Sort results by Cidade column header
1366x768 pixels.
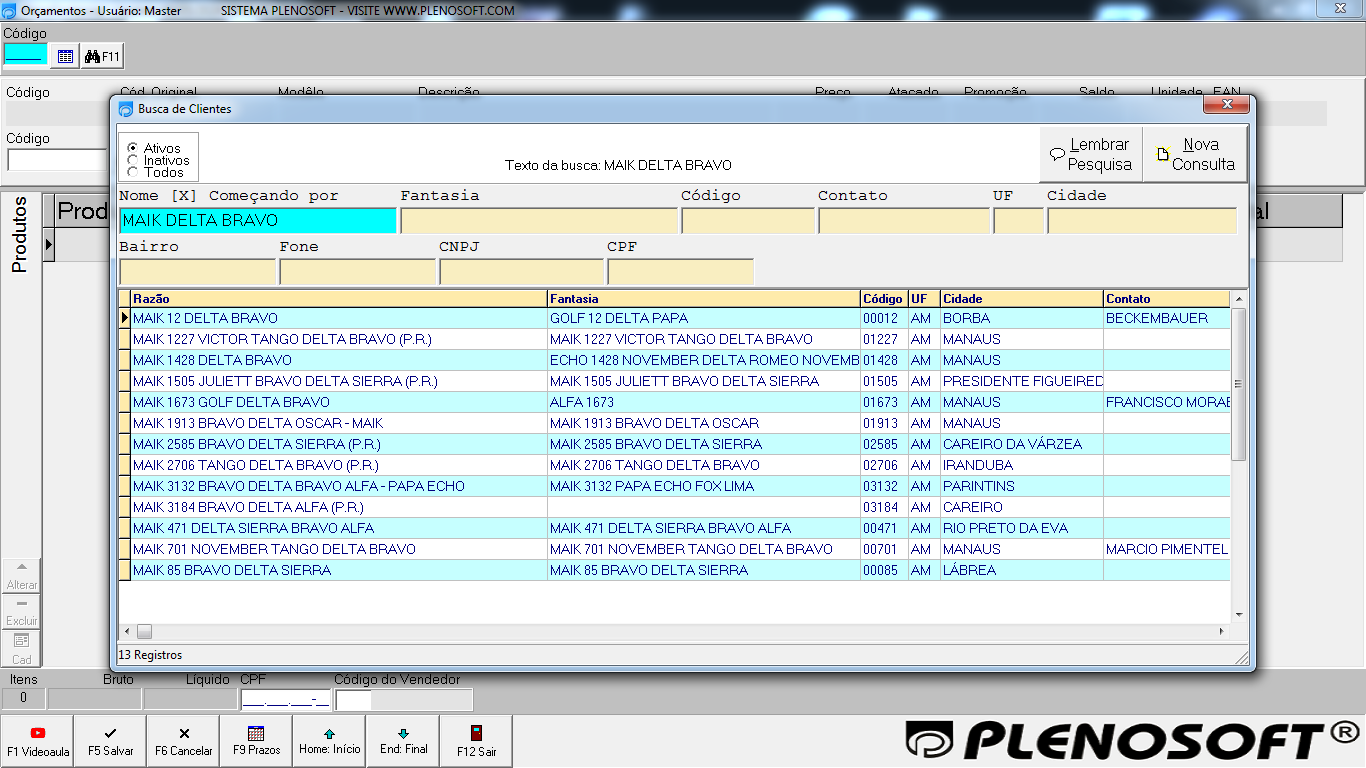click(x=1021, y=299)
